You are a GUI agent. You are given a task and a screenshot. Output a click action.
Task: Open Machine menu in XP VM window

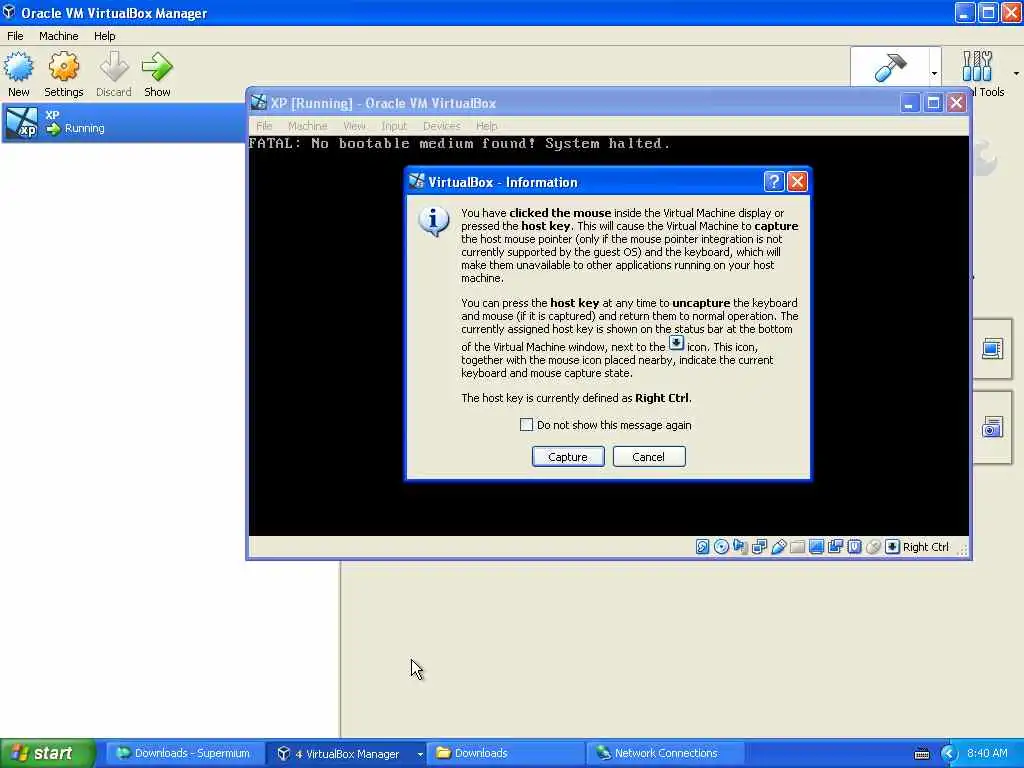tap(307, 125)
